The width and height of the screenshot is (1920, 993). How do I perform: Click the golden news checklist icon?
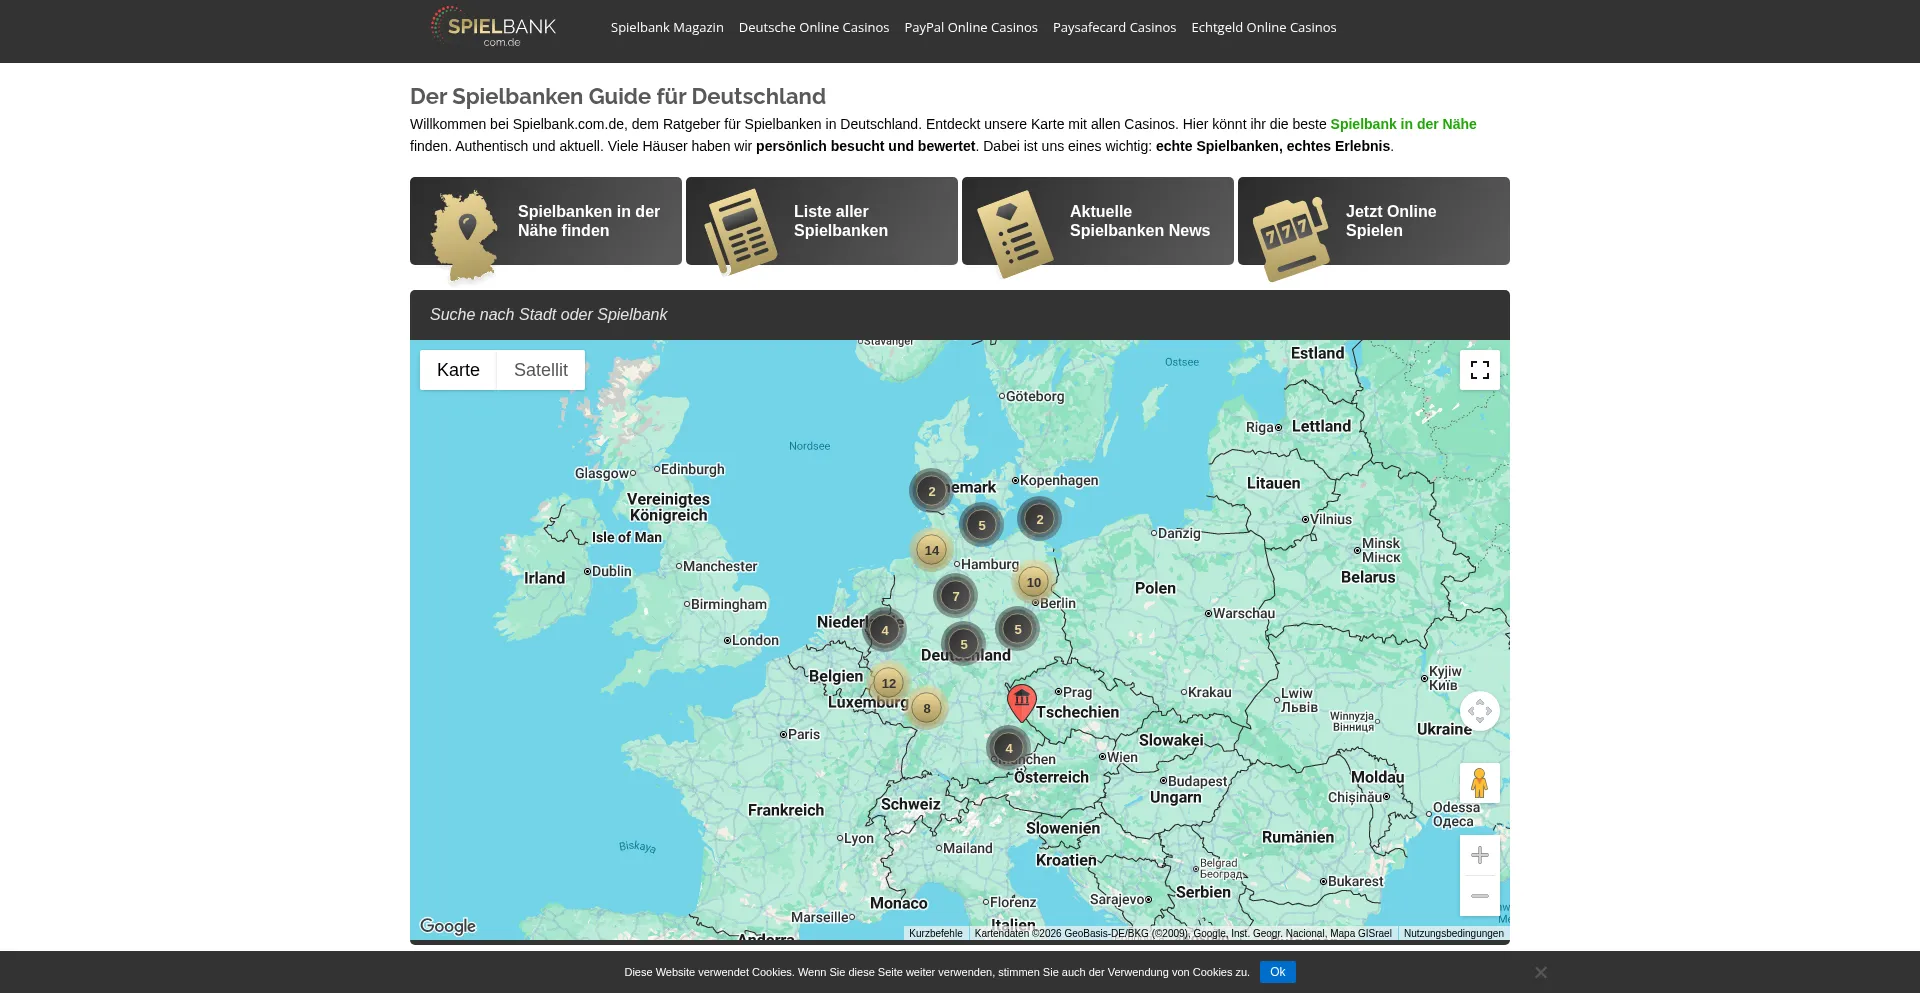pos(1015,234)
